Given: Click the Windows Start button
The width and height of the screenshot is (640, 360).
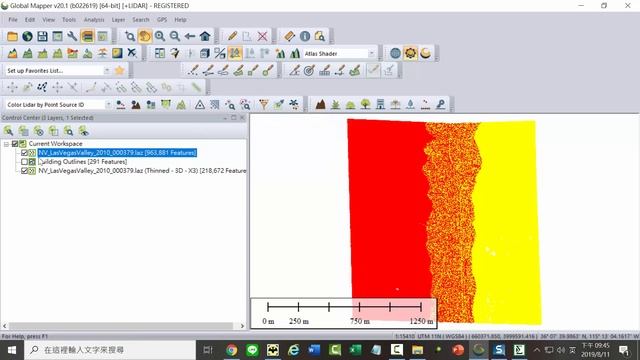Looking at the screenshot, I should click(x=12, y=350).
